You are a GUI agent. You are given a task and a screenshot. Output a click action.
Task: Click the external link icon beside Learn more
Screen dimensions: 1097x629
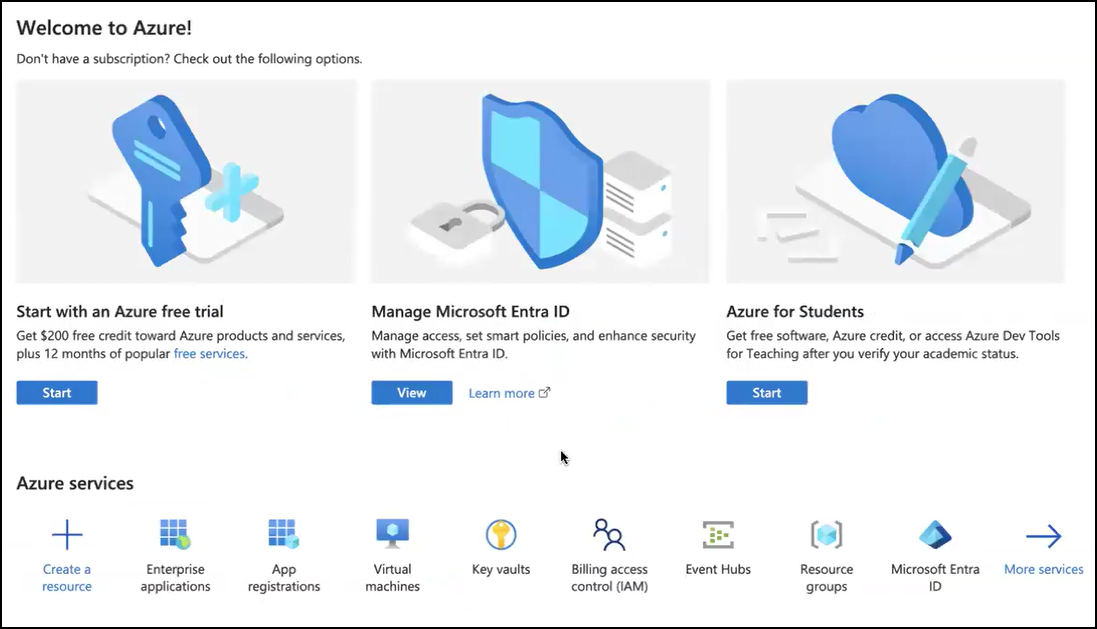point(544,393)
